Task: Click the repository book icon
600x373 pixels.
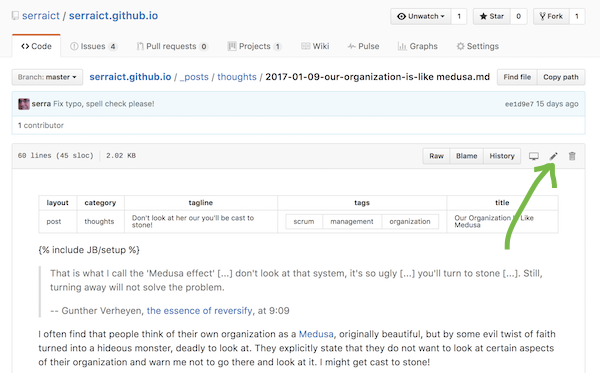Action: point(15,16)
